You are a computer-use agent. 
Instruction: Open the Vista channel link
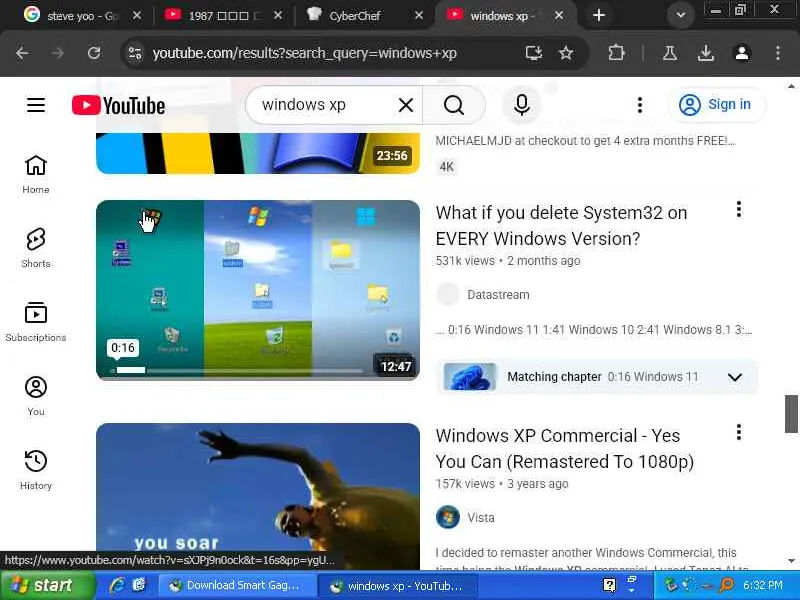[x=481, y=518]
